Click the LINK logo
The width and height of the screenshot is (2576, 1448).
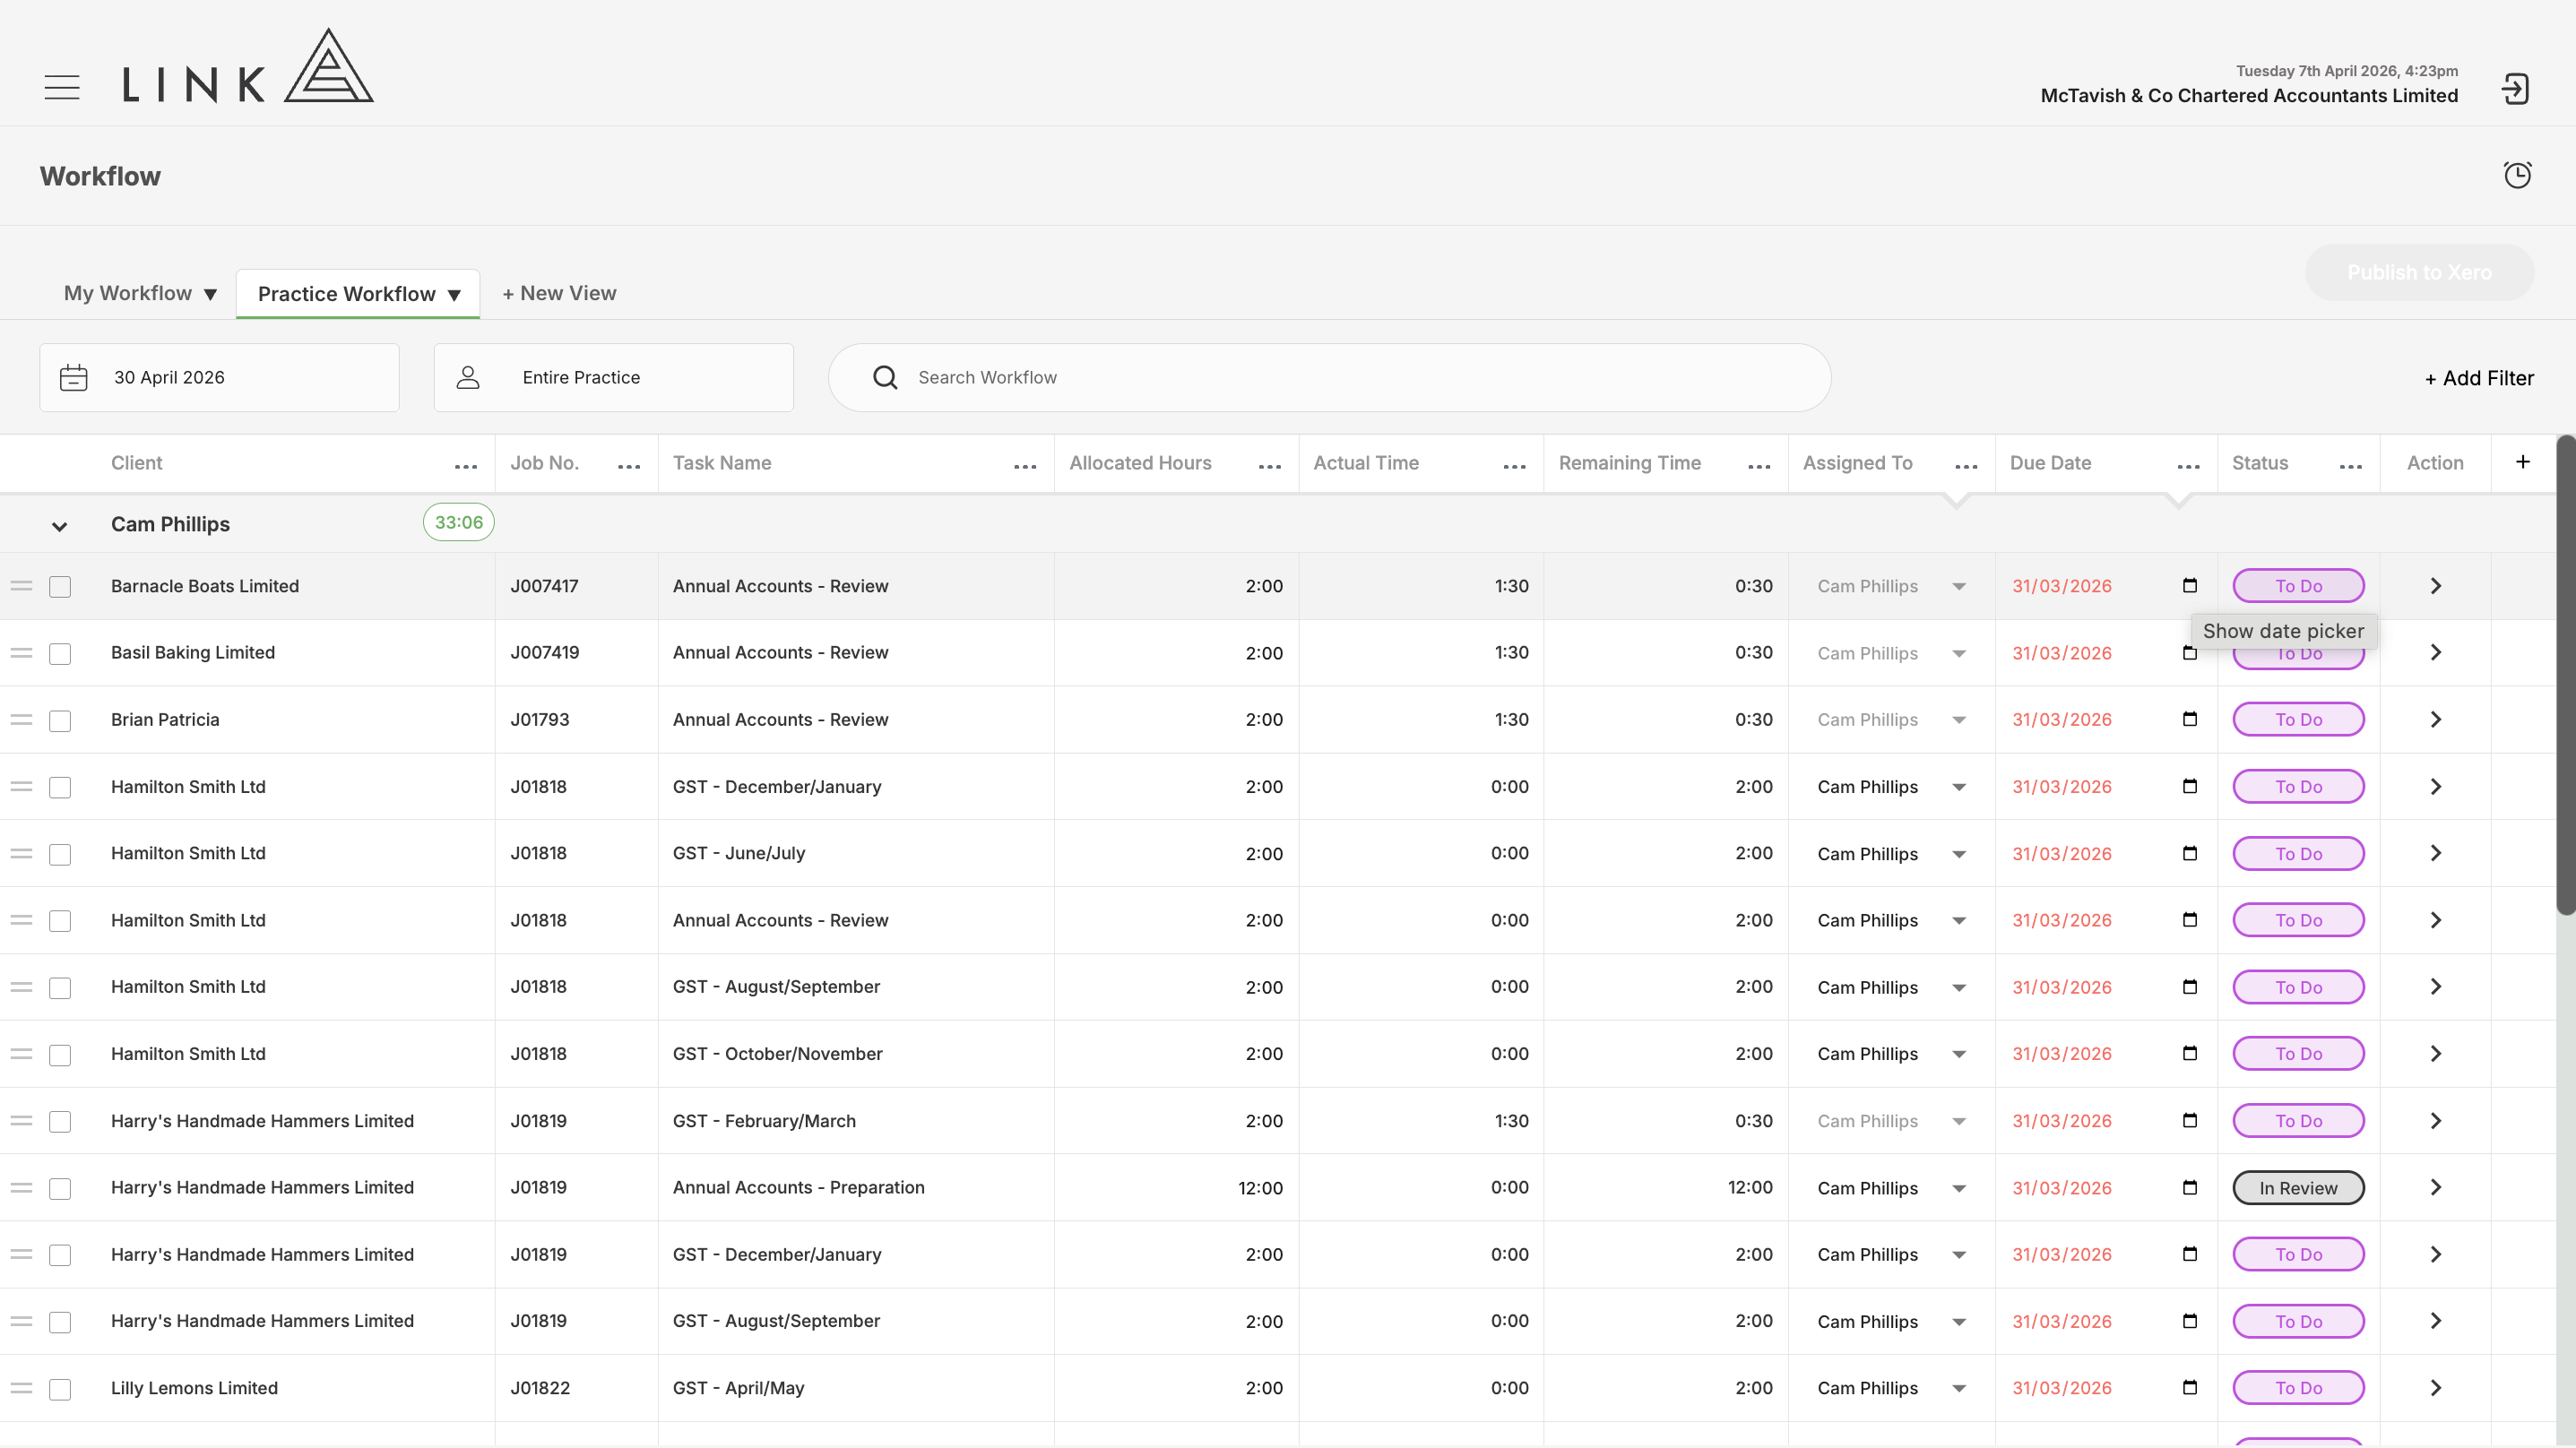click(248, 66)
